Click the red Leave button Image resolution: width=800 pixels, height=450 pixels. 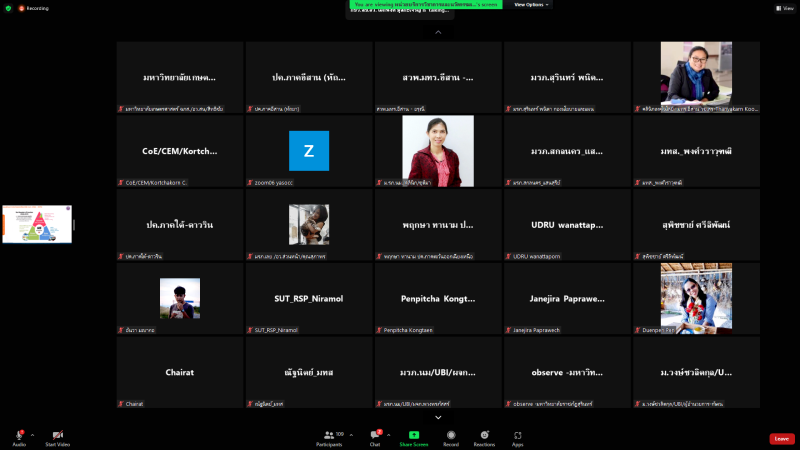[x=782, y=438]
